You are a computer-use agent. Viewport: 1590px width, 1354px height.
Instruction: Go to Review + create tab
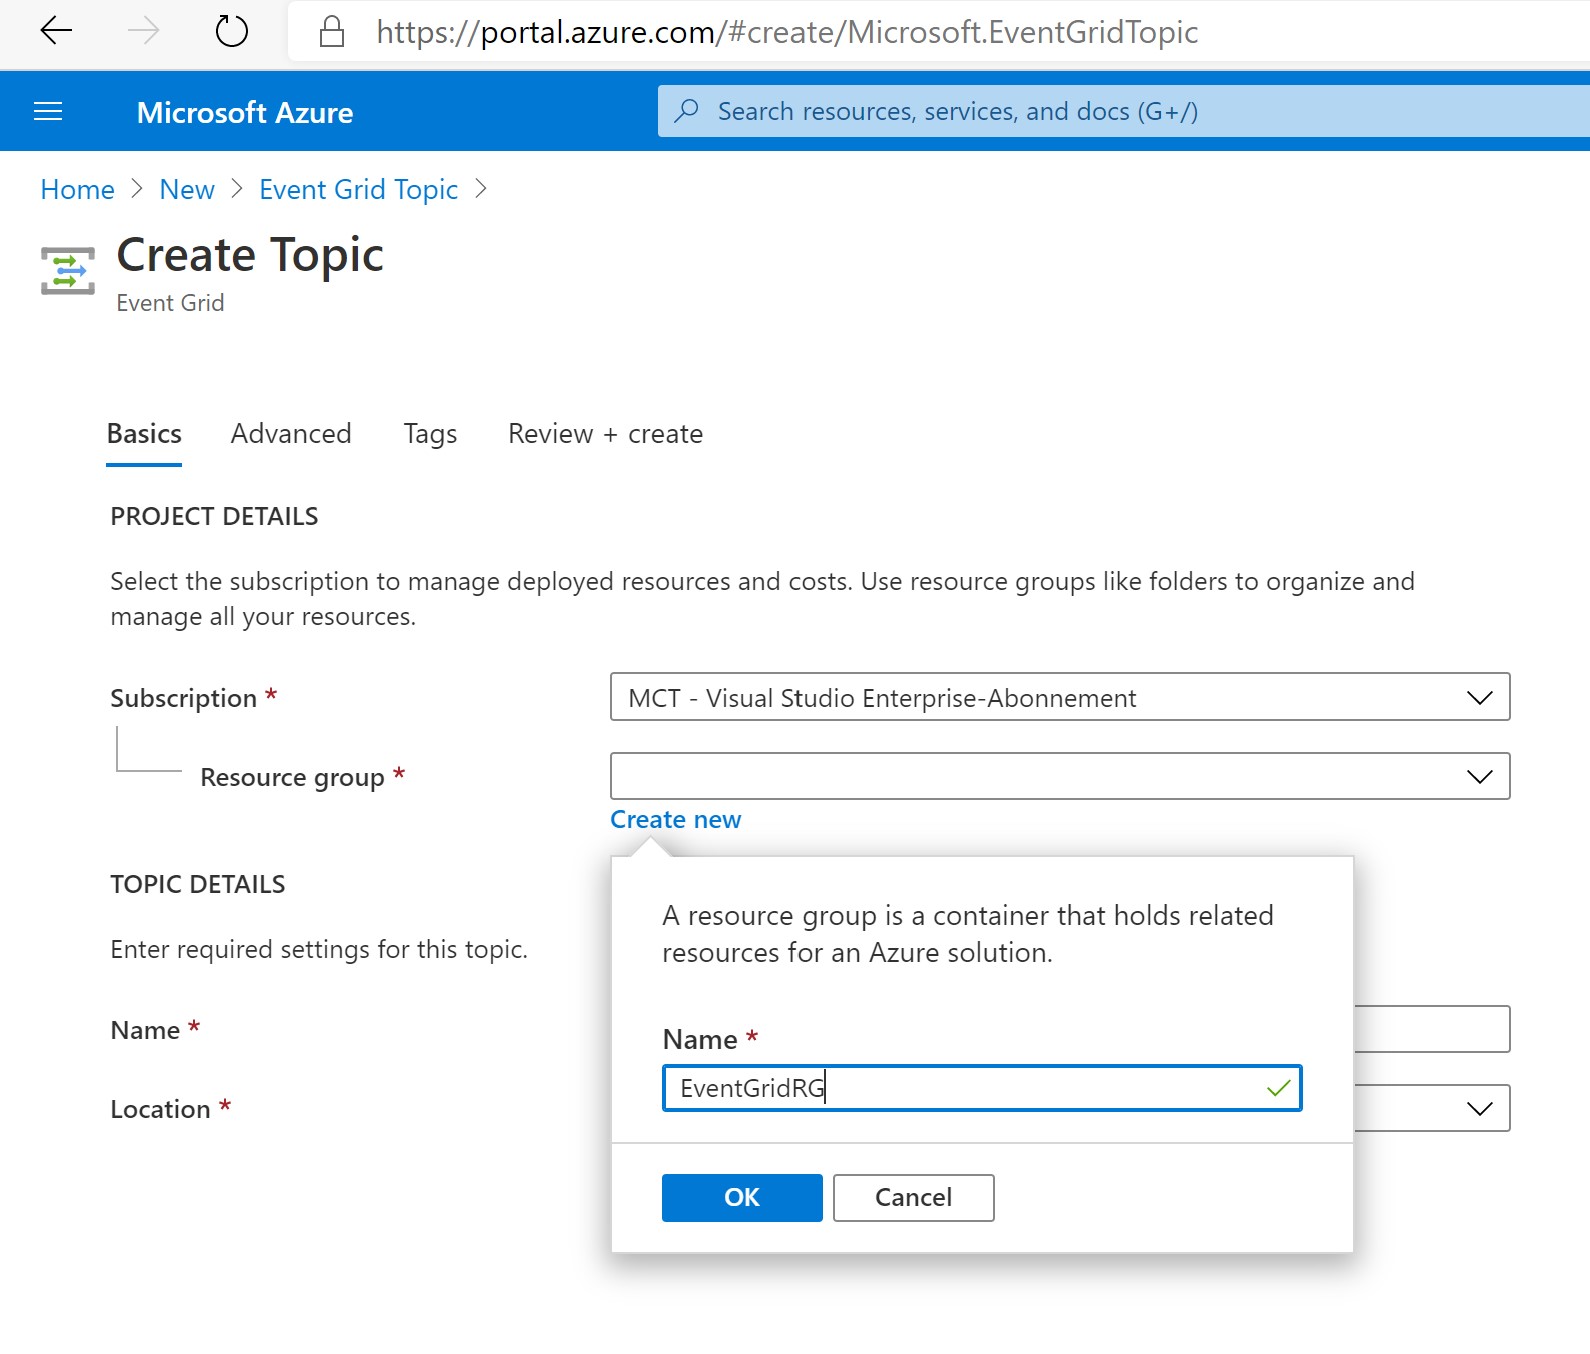(x=605, y=433)
